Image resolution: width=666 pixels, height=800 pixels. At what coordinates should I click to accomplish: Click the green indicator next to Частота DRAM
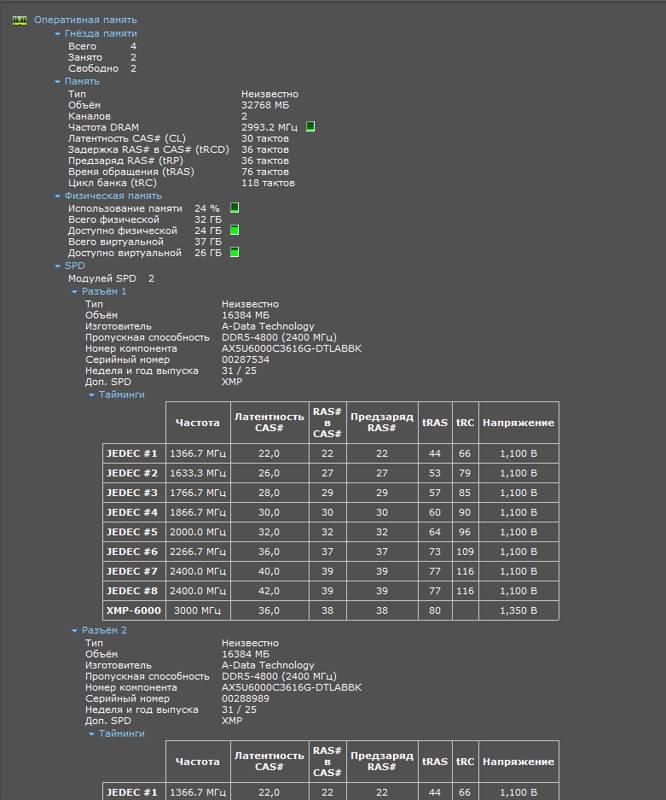(x=310, y=127)
